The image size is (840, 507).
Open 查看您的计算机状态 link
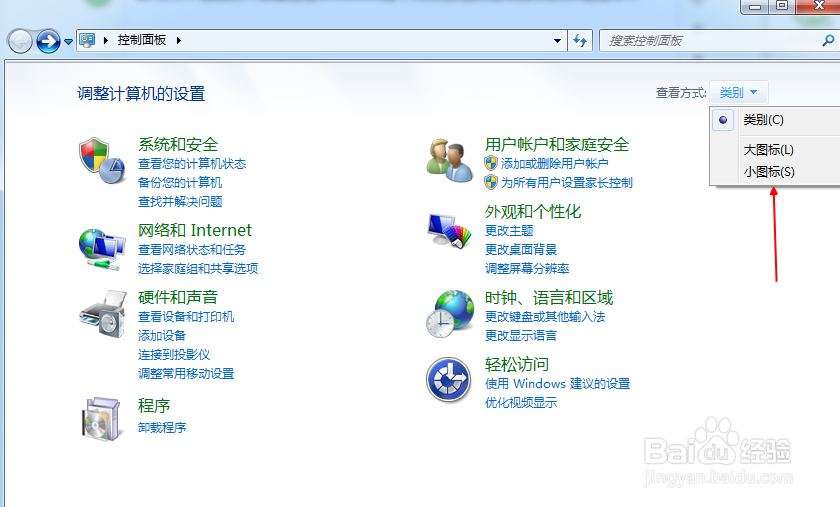(x=192, y=163)
